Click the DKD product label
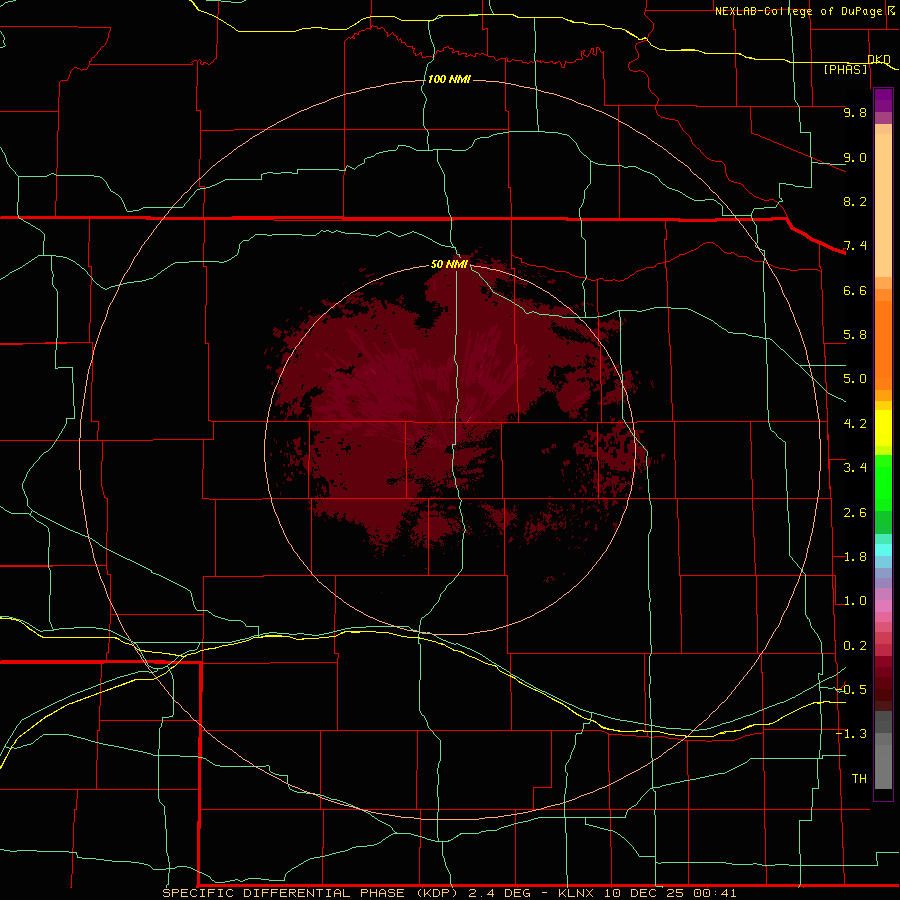Image resolution: width=900 pixels, height=900 pixels. pos(878,59)
